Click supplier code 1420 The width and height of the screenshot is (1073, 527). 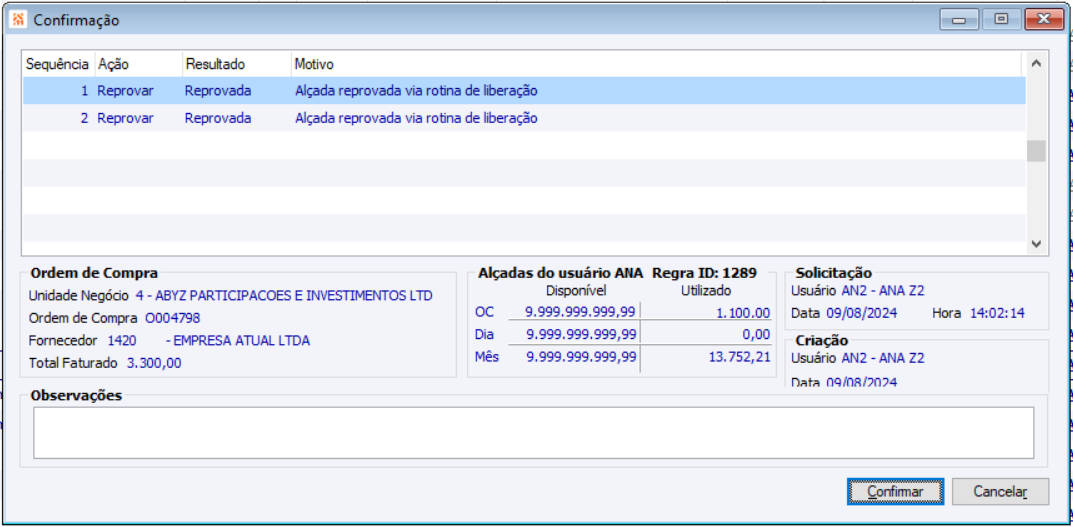pyautogui.click(x=122, y=341)
